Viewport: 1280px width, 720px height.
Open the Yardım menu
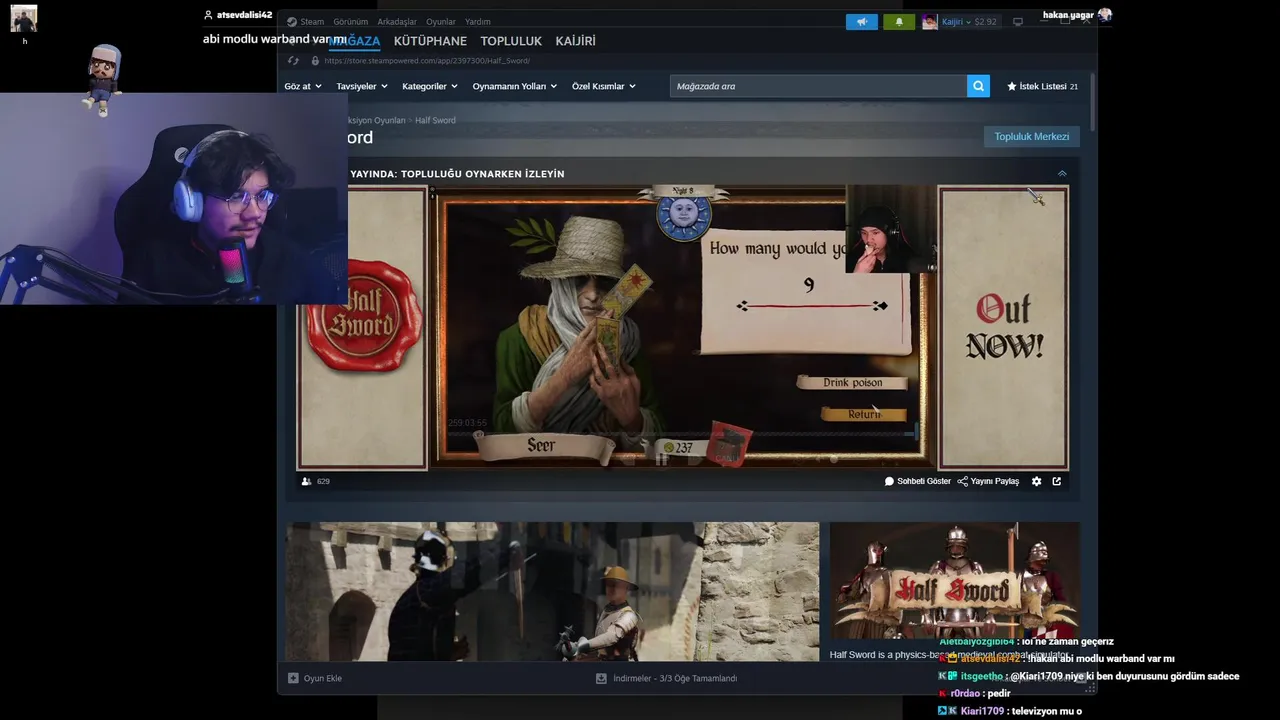478,21
